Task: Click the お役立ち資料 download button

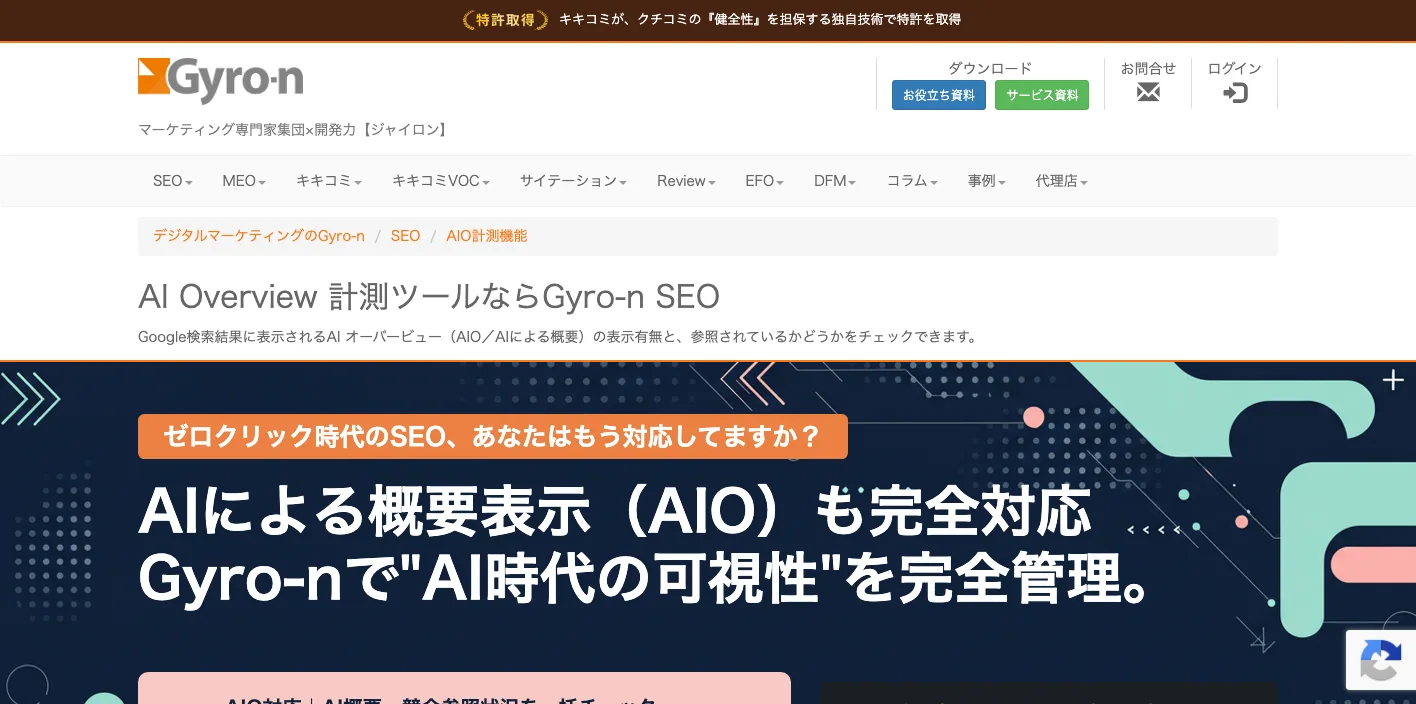Action: pyautogui.click(x=939, y=95)
